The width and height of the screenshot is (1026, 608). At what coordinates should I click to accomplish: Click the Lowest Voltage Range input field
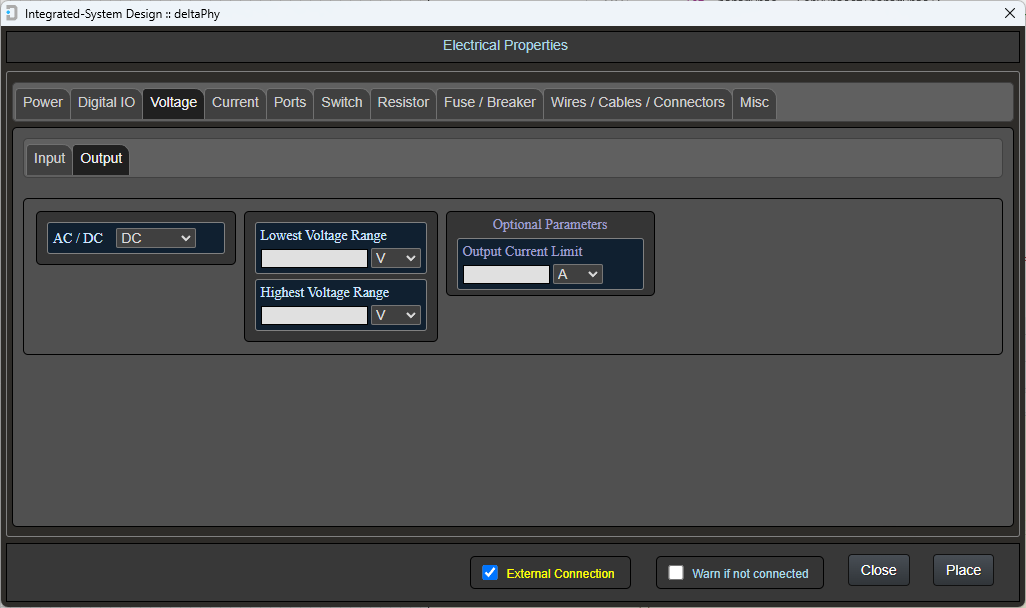point(314,258)
